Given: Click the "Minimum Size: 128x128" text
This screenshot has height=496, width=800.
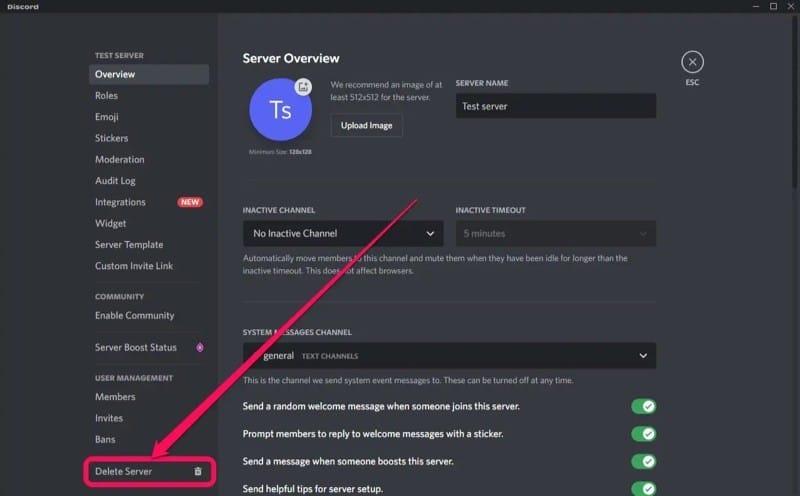Looking at the screenshot, I should (x=280, y=152).
